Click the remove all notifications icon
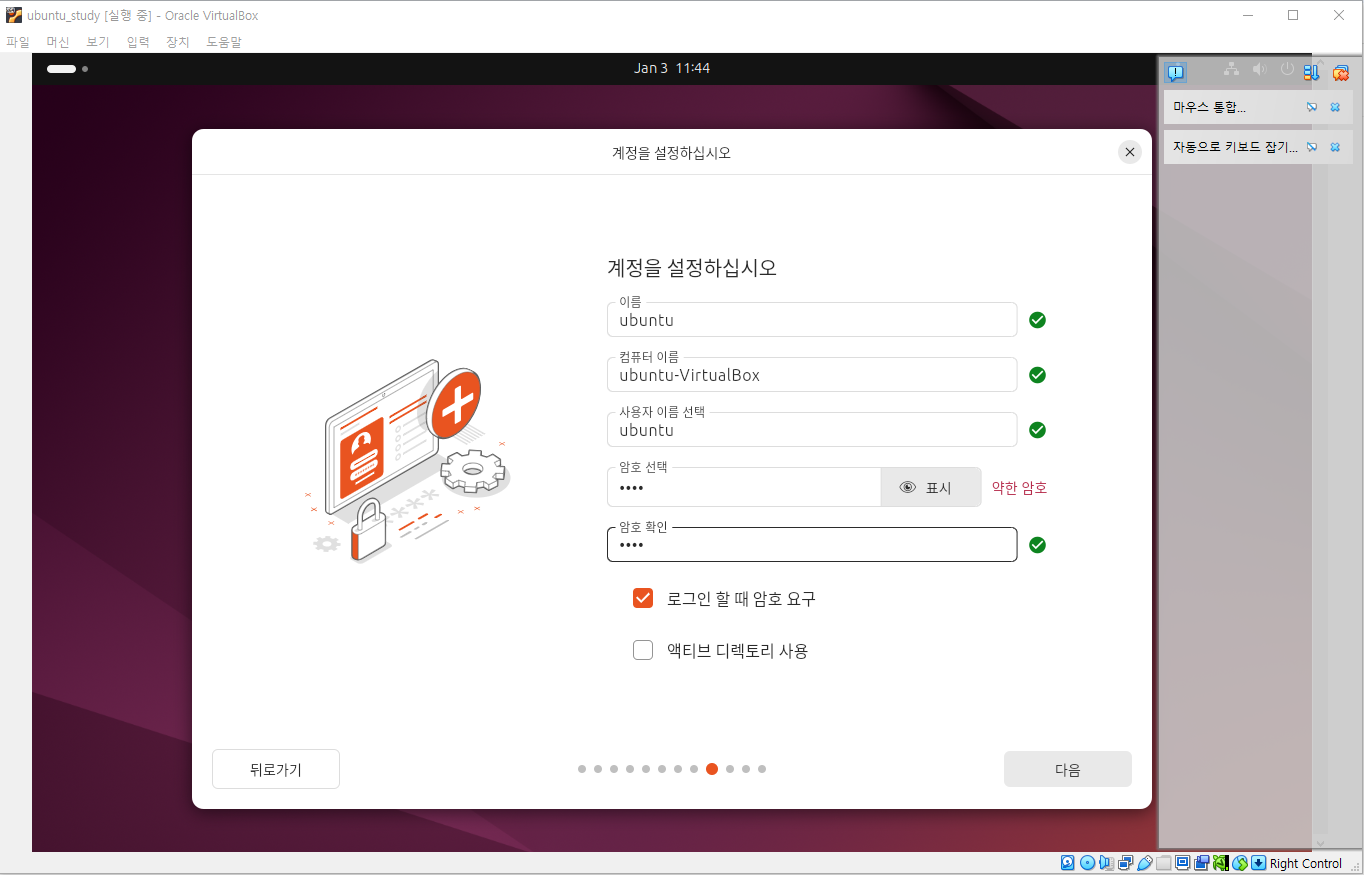 [x=1341, y=72]
